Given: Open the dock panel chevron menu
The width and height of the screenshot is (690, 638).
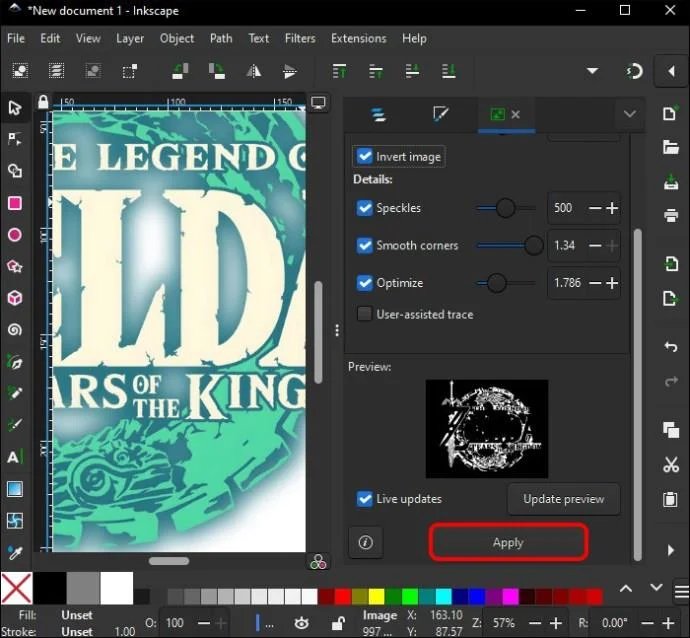Looking at the screenshot, I should coord(630,114).
